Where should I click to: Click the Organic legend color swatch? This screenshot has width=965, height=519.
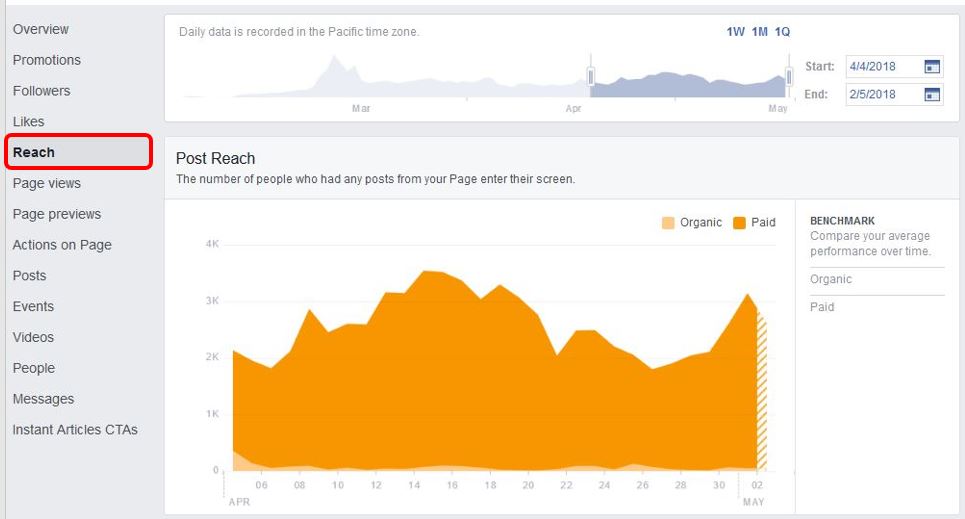coord(668,223)
